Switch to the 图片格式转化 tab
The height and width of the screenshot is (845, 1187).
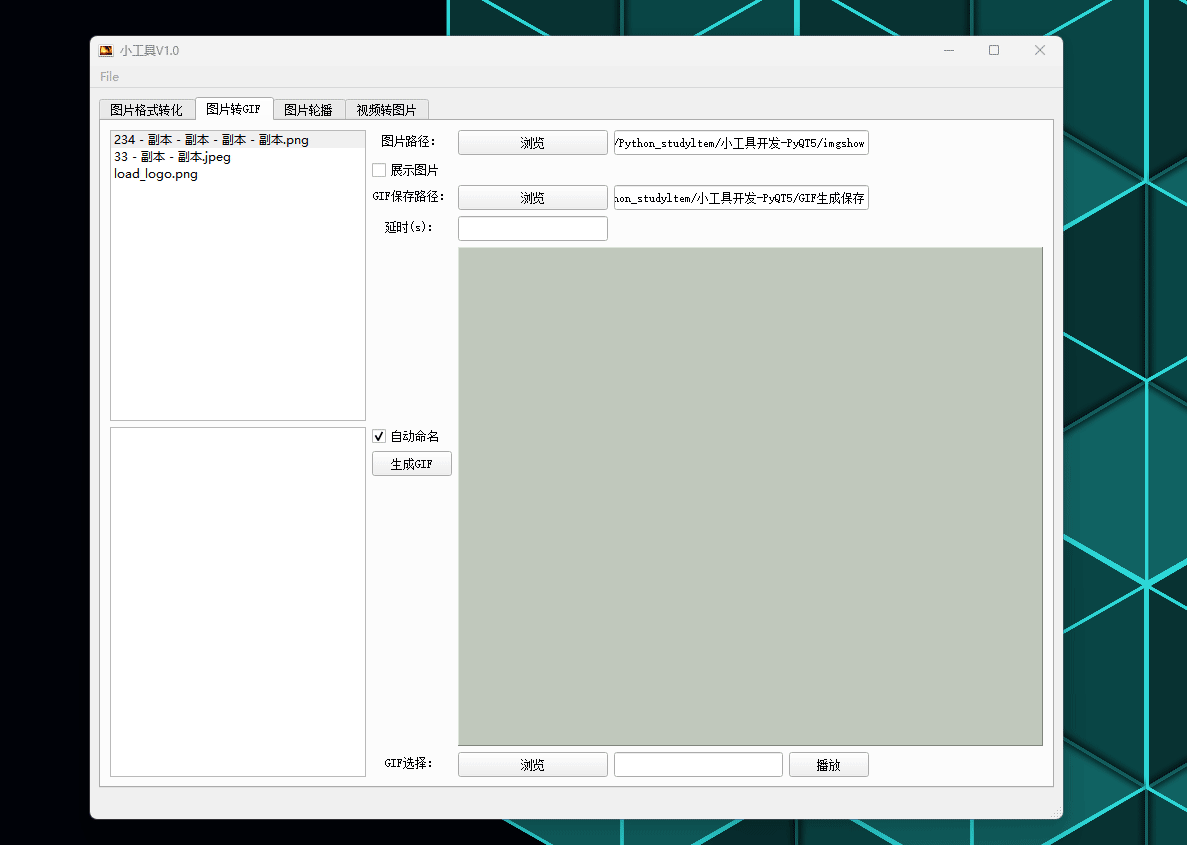pos(147,110)
